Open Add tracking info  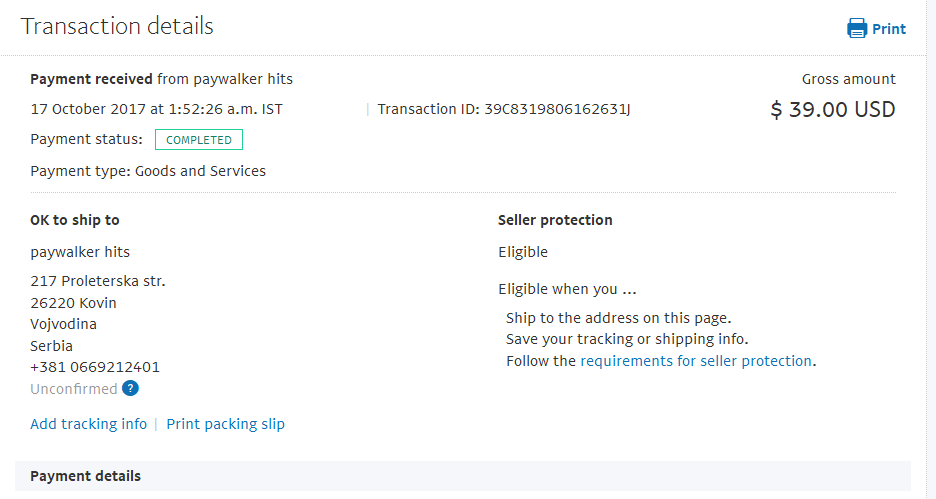pyautogui.click(x=88, y=424)
